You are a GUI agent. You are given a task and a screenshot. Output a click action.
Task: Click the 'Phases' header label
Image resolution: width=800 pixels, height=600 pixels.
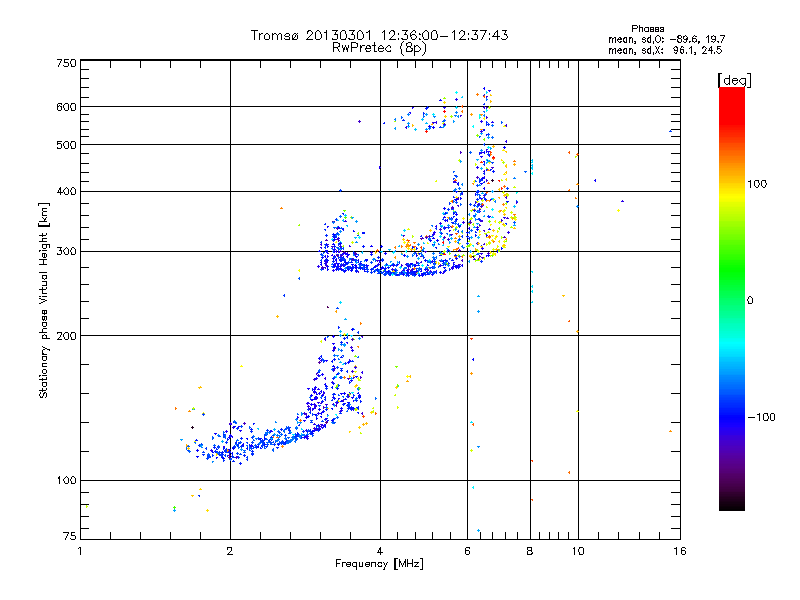coord(647,29)
